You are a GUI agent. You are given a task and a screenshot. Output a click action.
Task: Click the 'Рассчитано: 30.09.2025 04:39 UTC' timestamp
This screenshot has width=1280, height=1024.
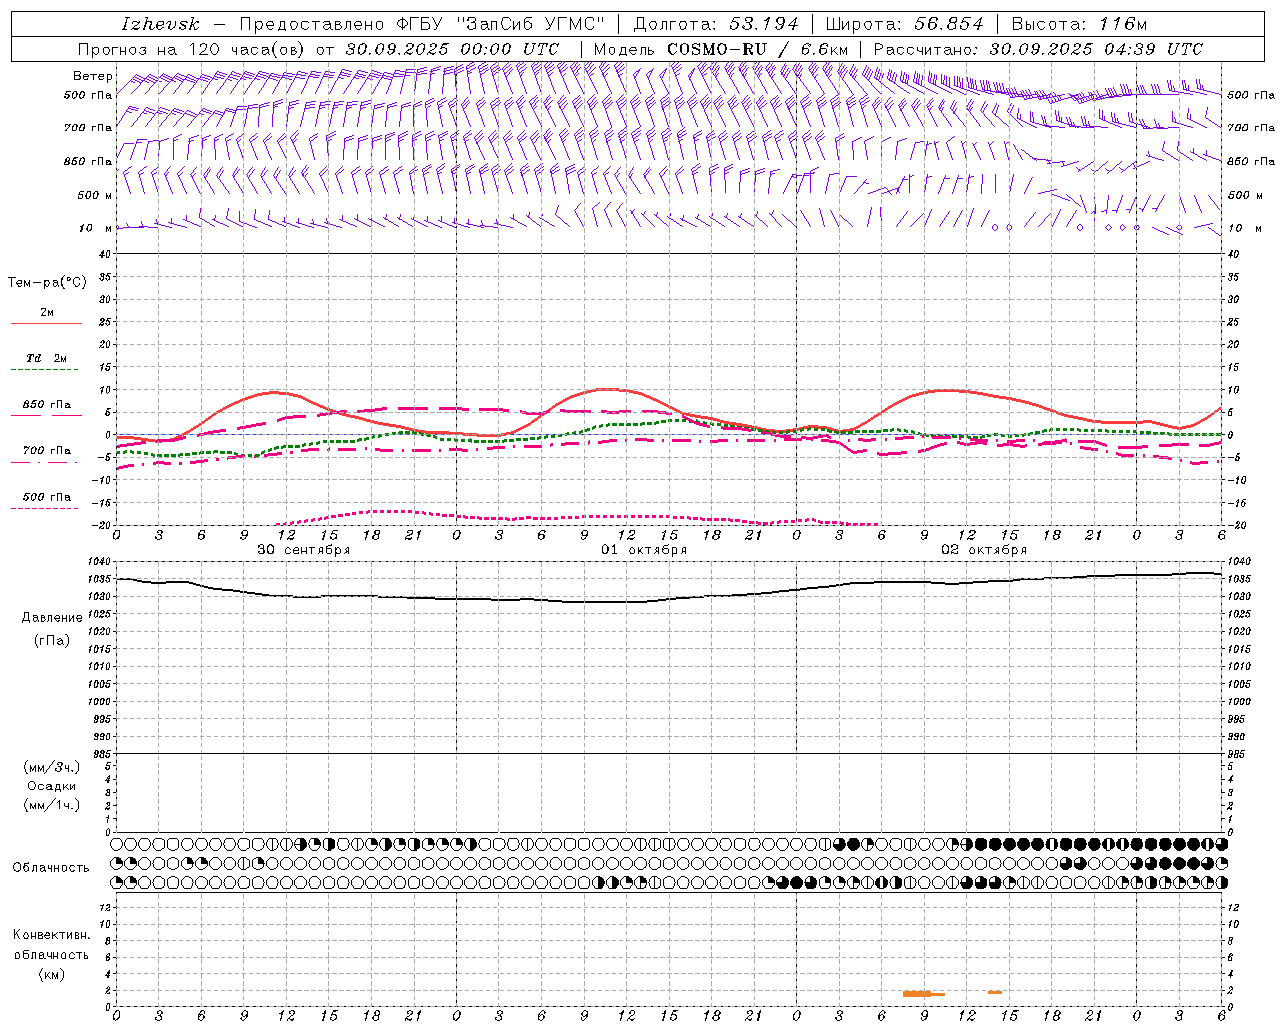pos(1038,49)
